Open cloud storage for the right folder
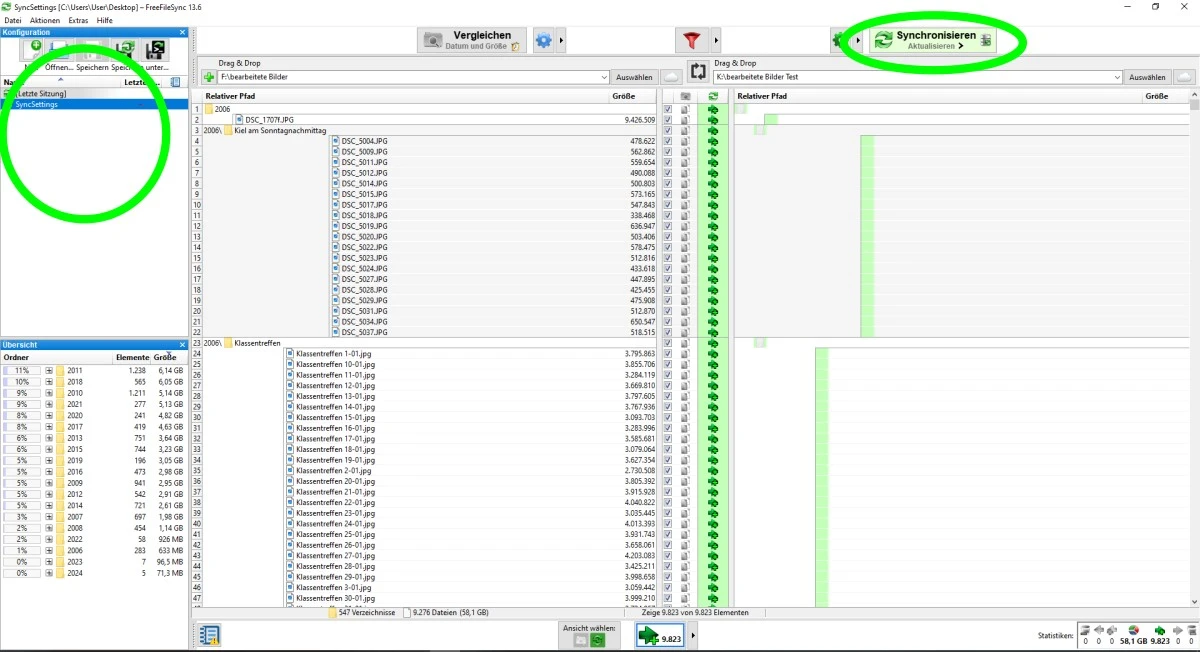 pos(1185,77)
